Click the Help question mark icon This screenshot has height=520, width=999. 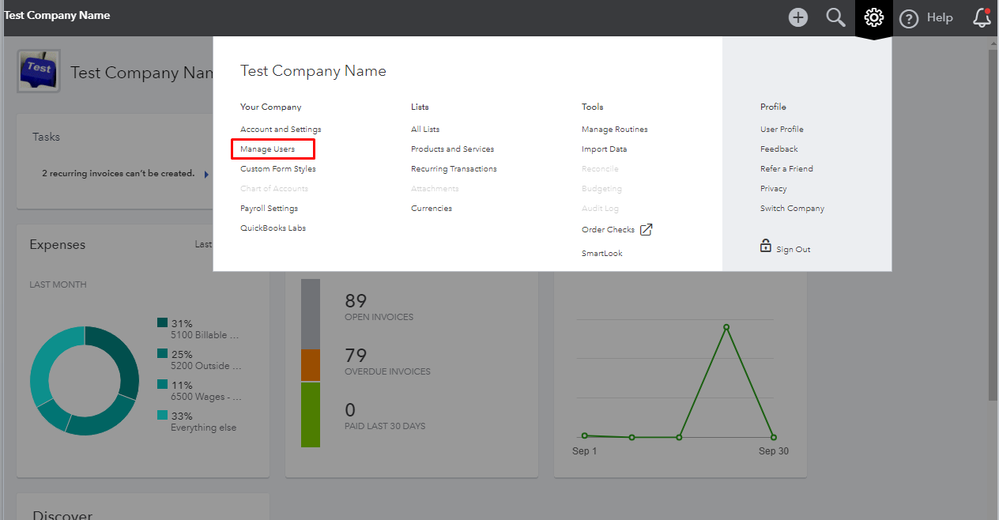(x=909, y=18)
